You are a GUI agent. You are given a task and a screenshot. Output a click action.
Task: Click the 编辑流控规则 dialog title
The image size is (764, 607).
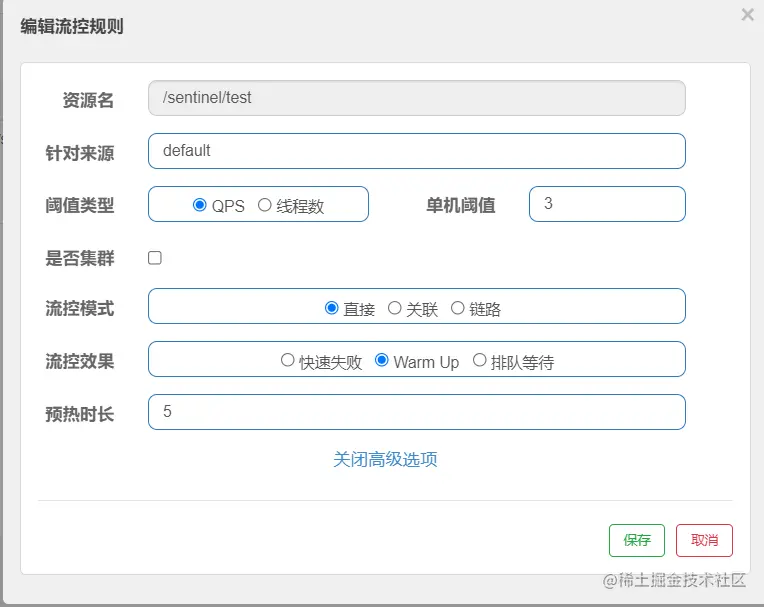point(72,26)
